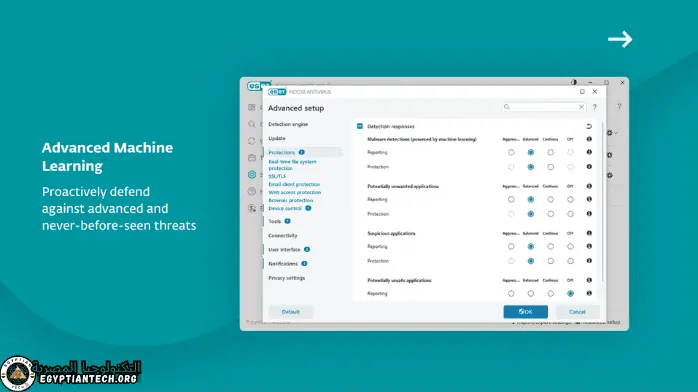
Task: Click the info icon for Potentially unwanted applications
Action: [x=589, y=186]
